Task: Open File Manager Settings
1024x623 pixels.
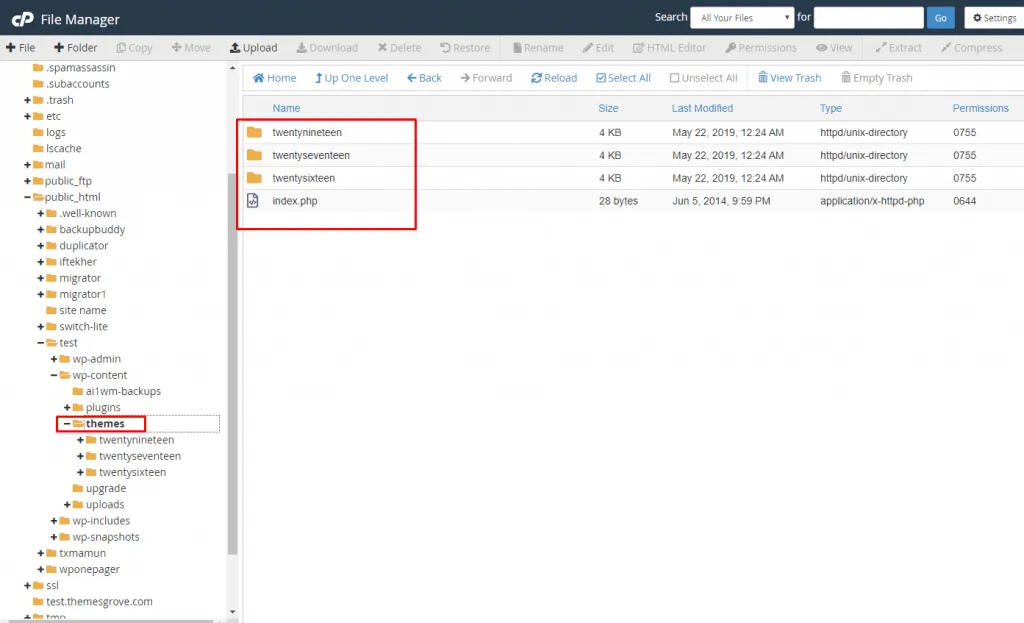Action: (994, 18)
